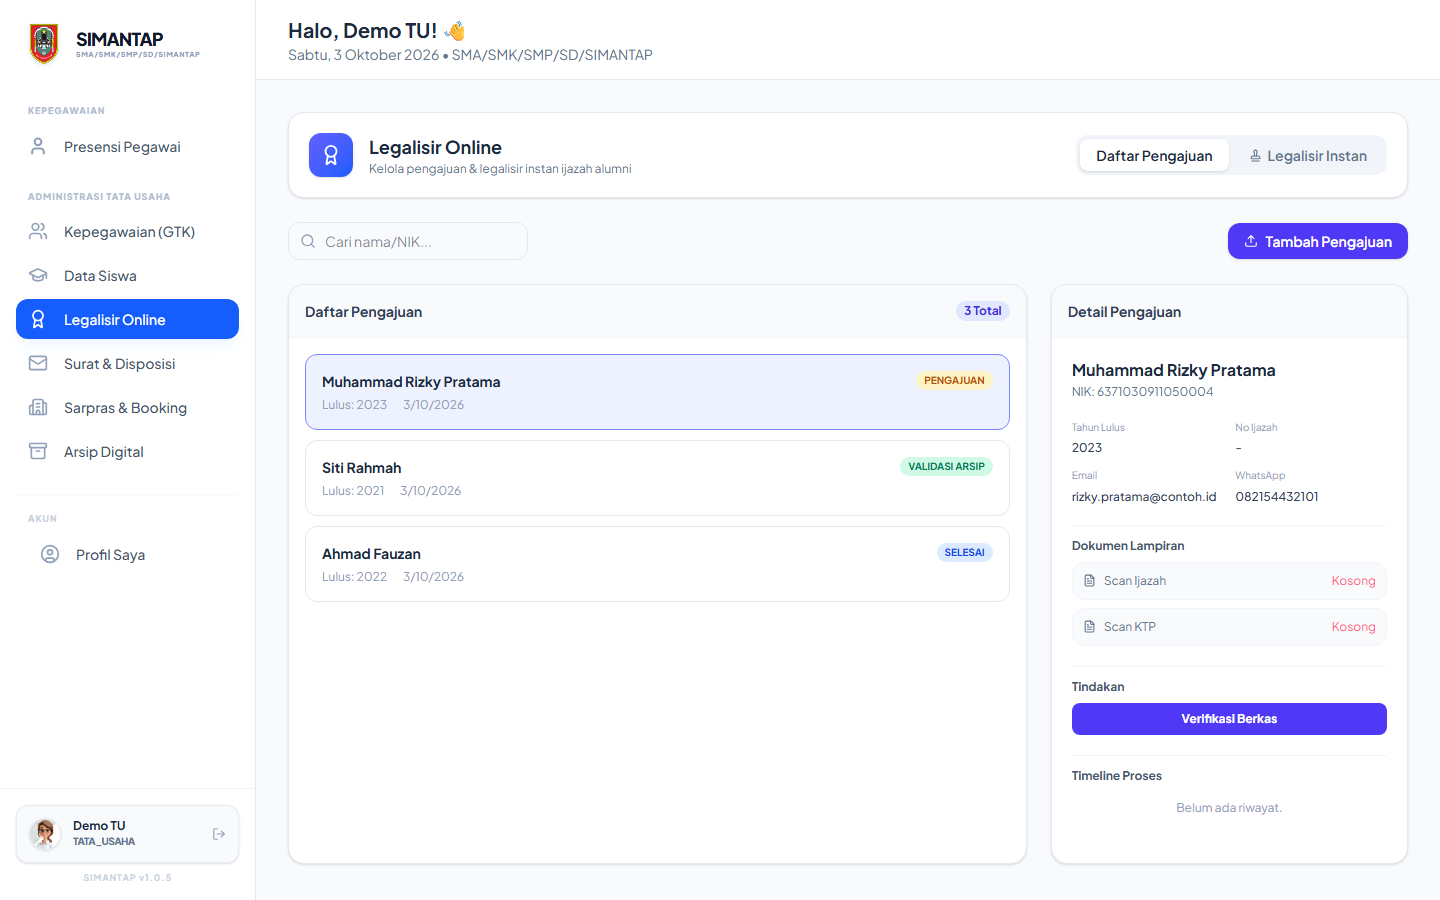This screenshot has height=900, width=1440.
Task: Click the SIMANTAP v1.0.5 version text
Action: [127, 878]
